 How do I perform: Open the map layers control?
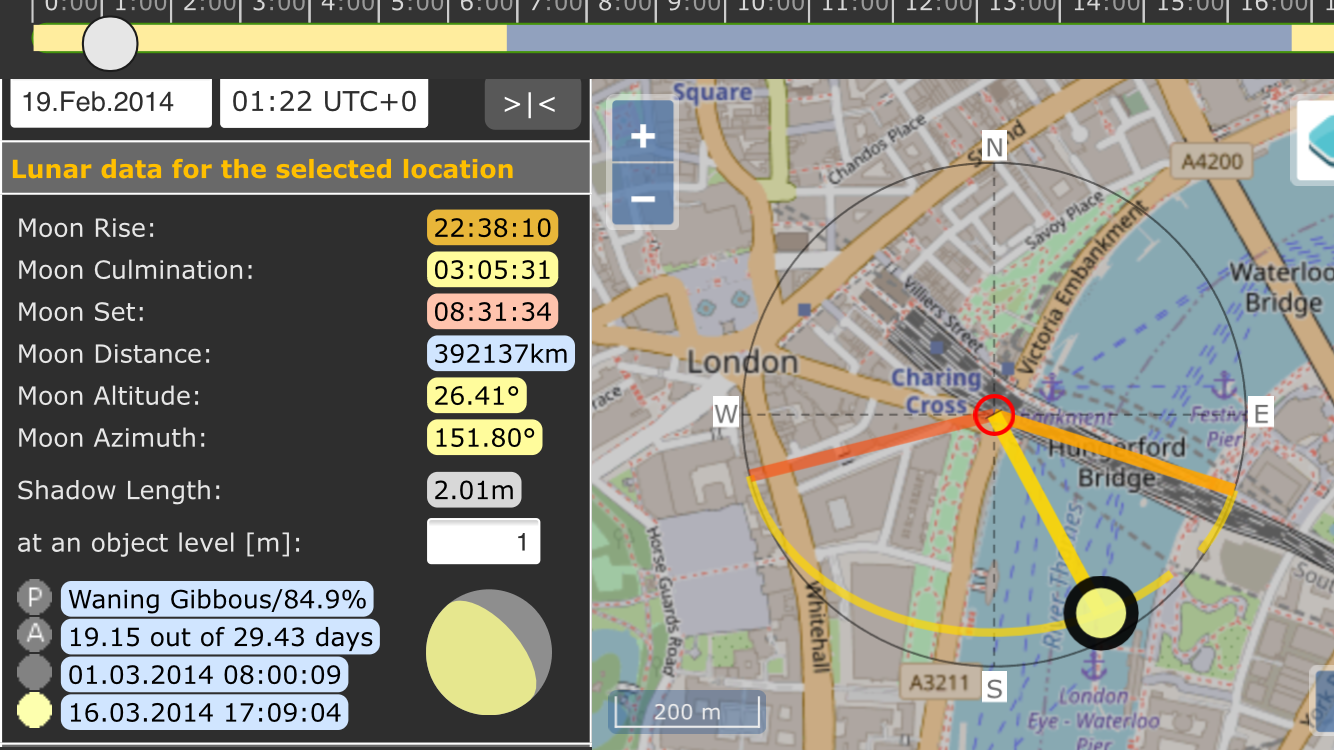(x=1316, y=139)
